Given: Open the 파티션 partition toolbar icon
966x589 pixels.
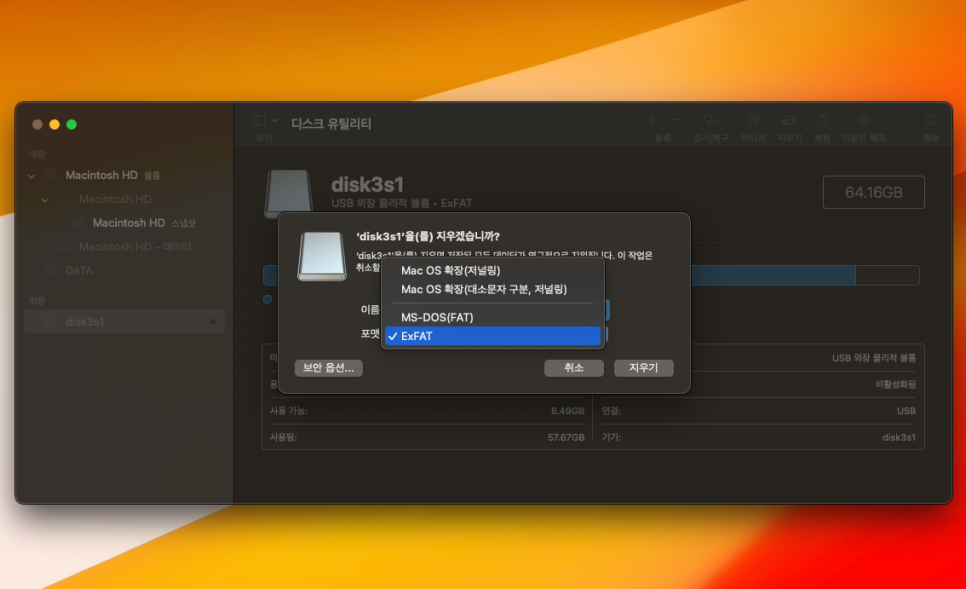Looking at the screenshot, I should coord(753,120).
